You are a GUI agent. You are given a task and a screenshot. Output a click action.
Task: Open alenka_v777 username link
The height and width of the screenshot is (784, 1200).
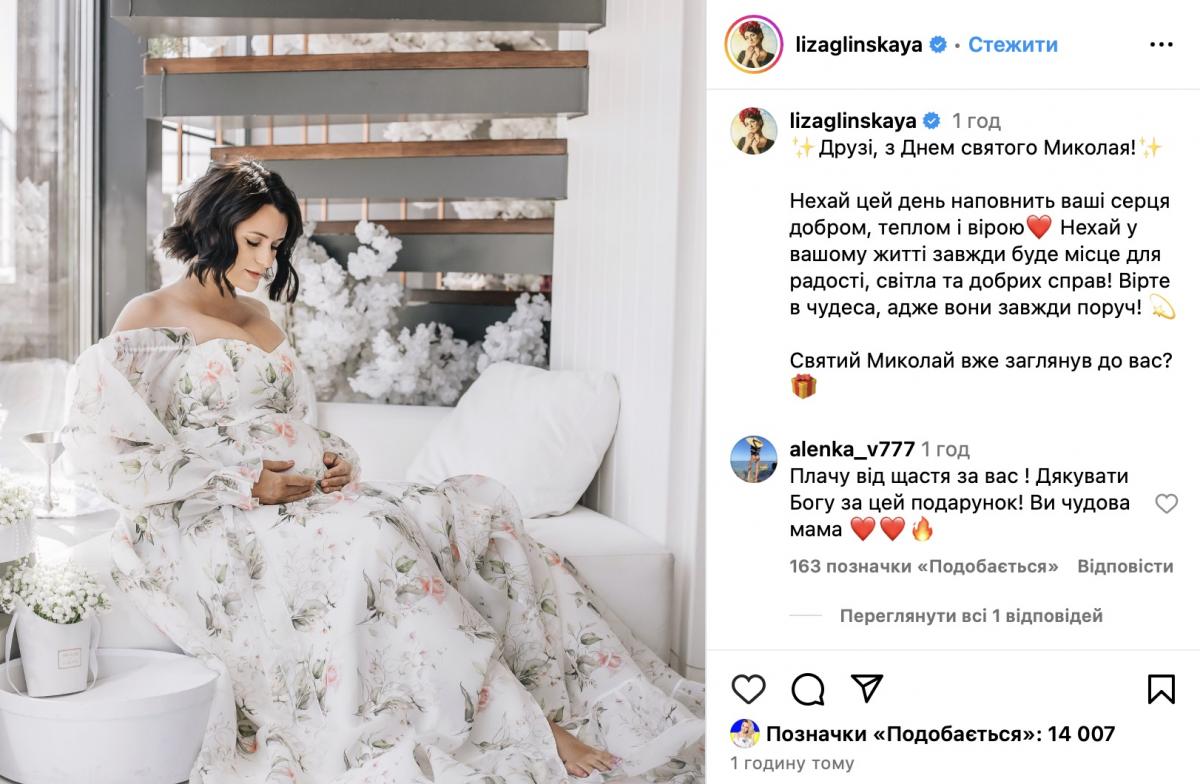[x=850, y=449]
